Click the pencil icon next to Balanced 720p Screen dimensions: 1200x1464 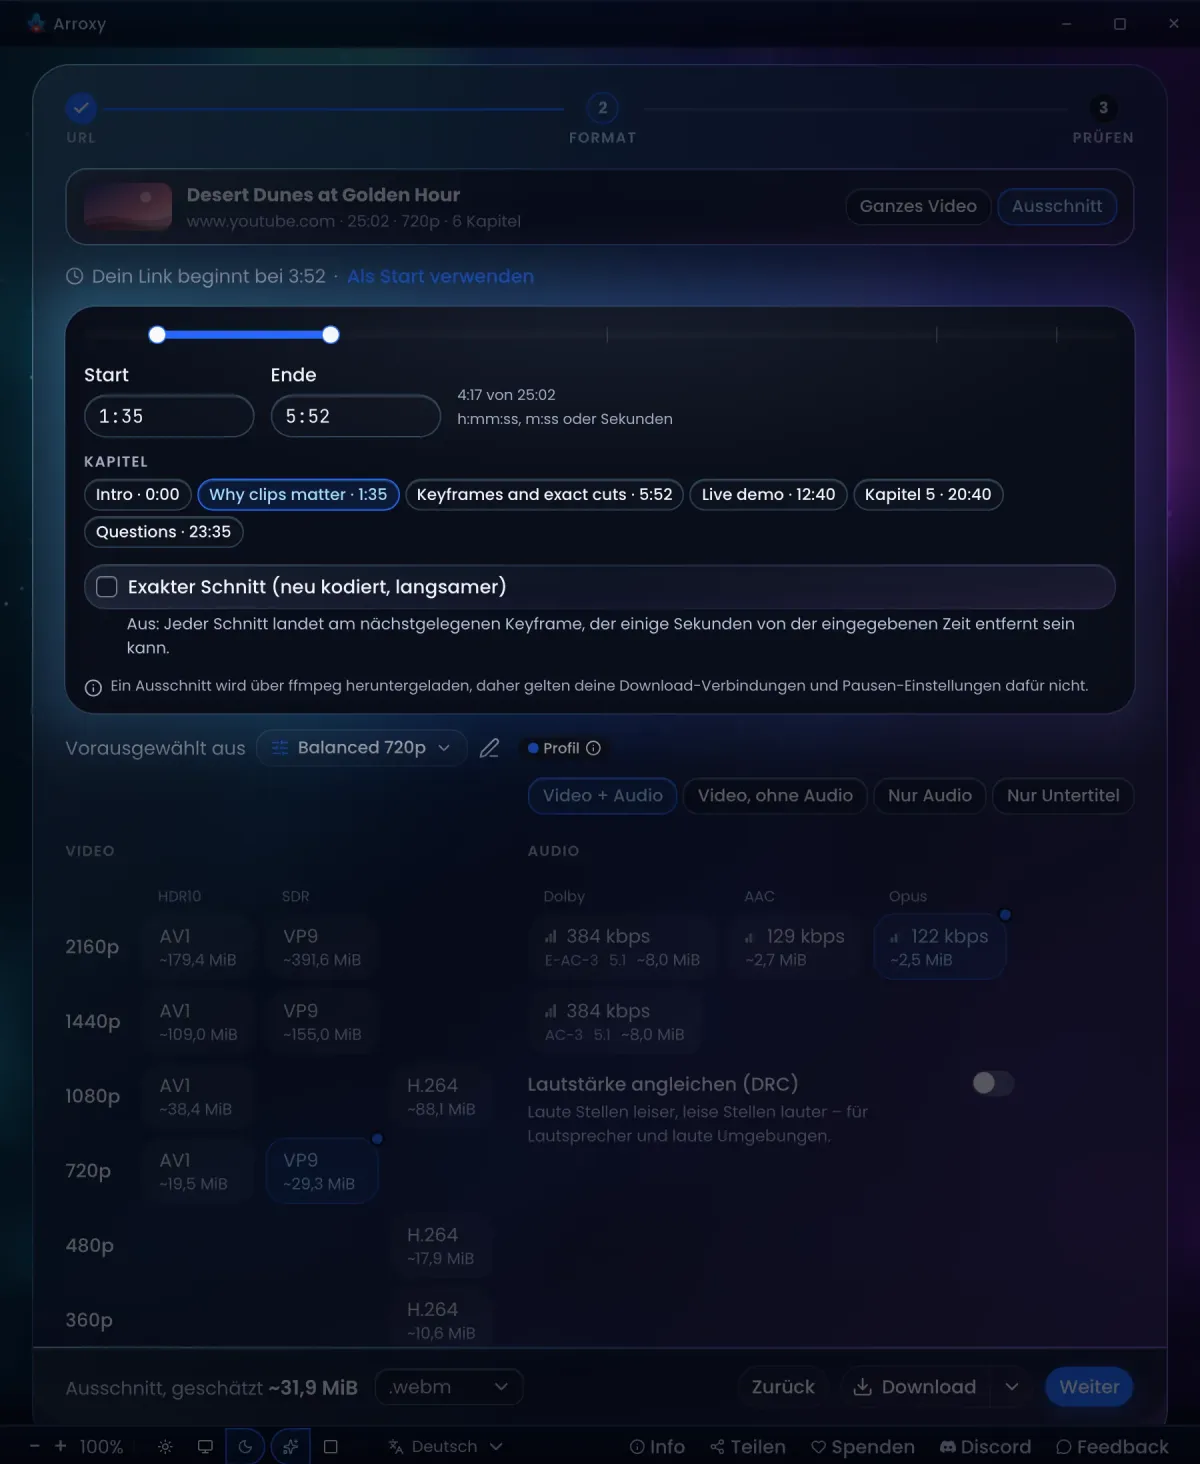coord(489,748)
